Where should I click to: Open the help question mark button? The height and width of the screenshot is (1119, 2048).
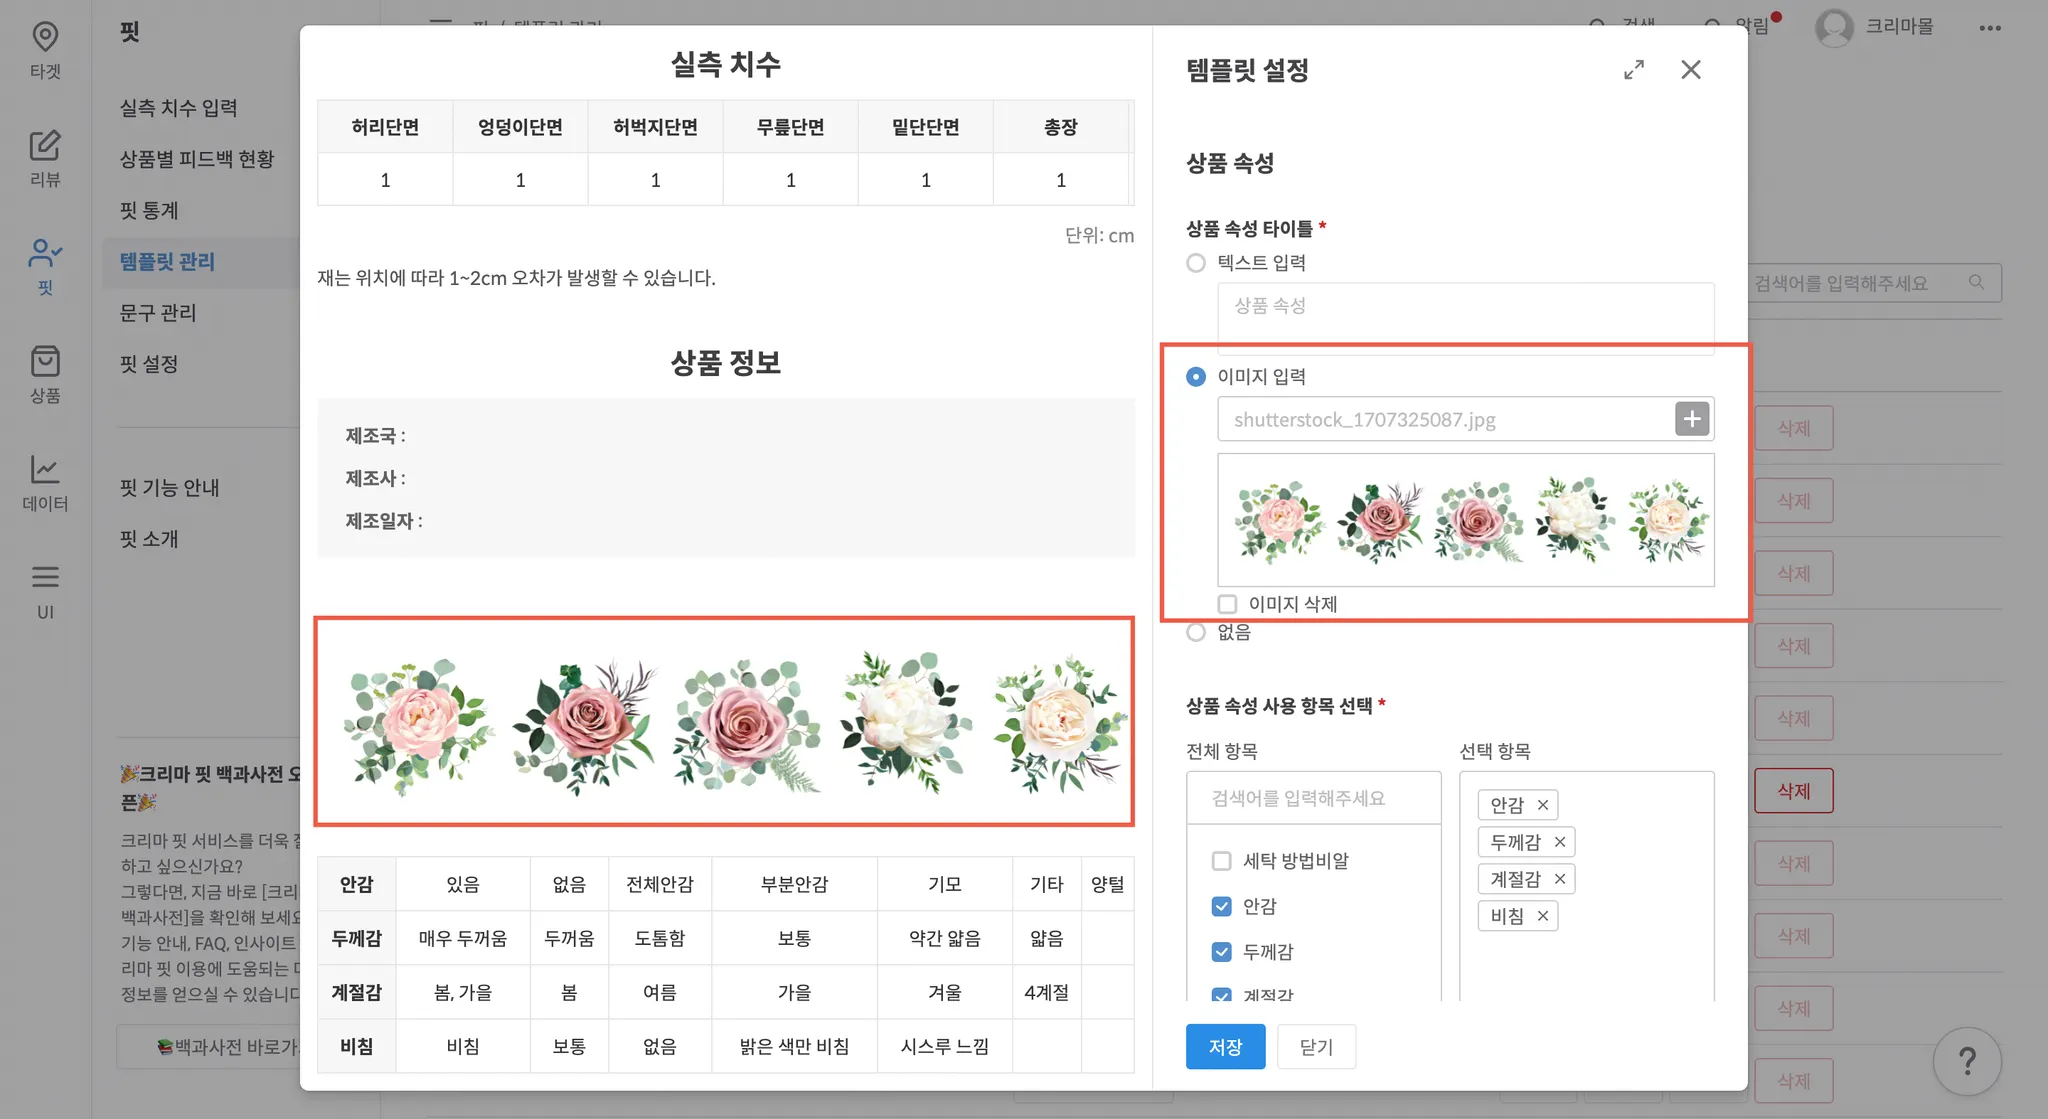(1966, 1061)
